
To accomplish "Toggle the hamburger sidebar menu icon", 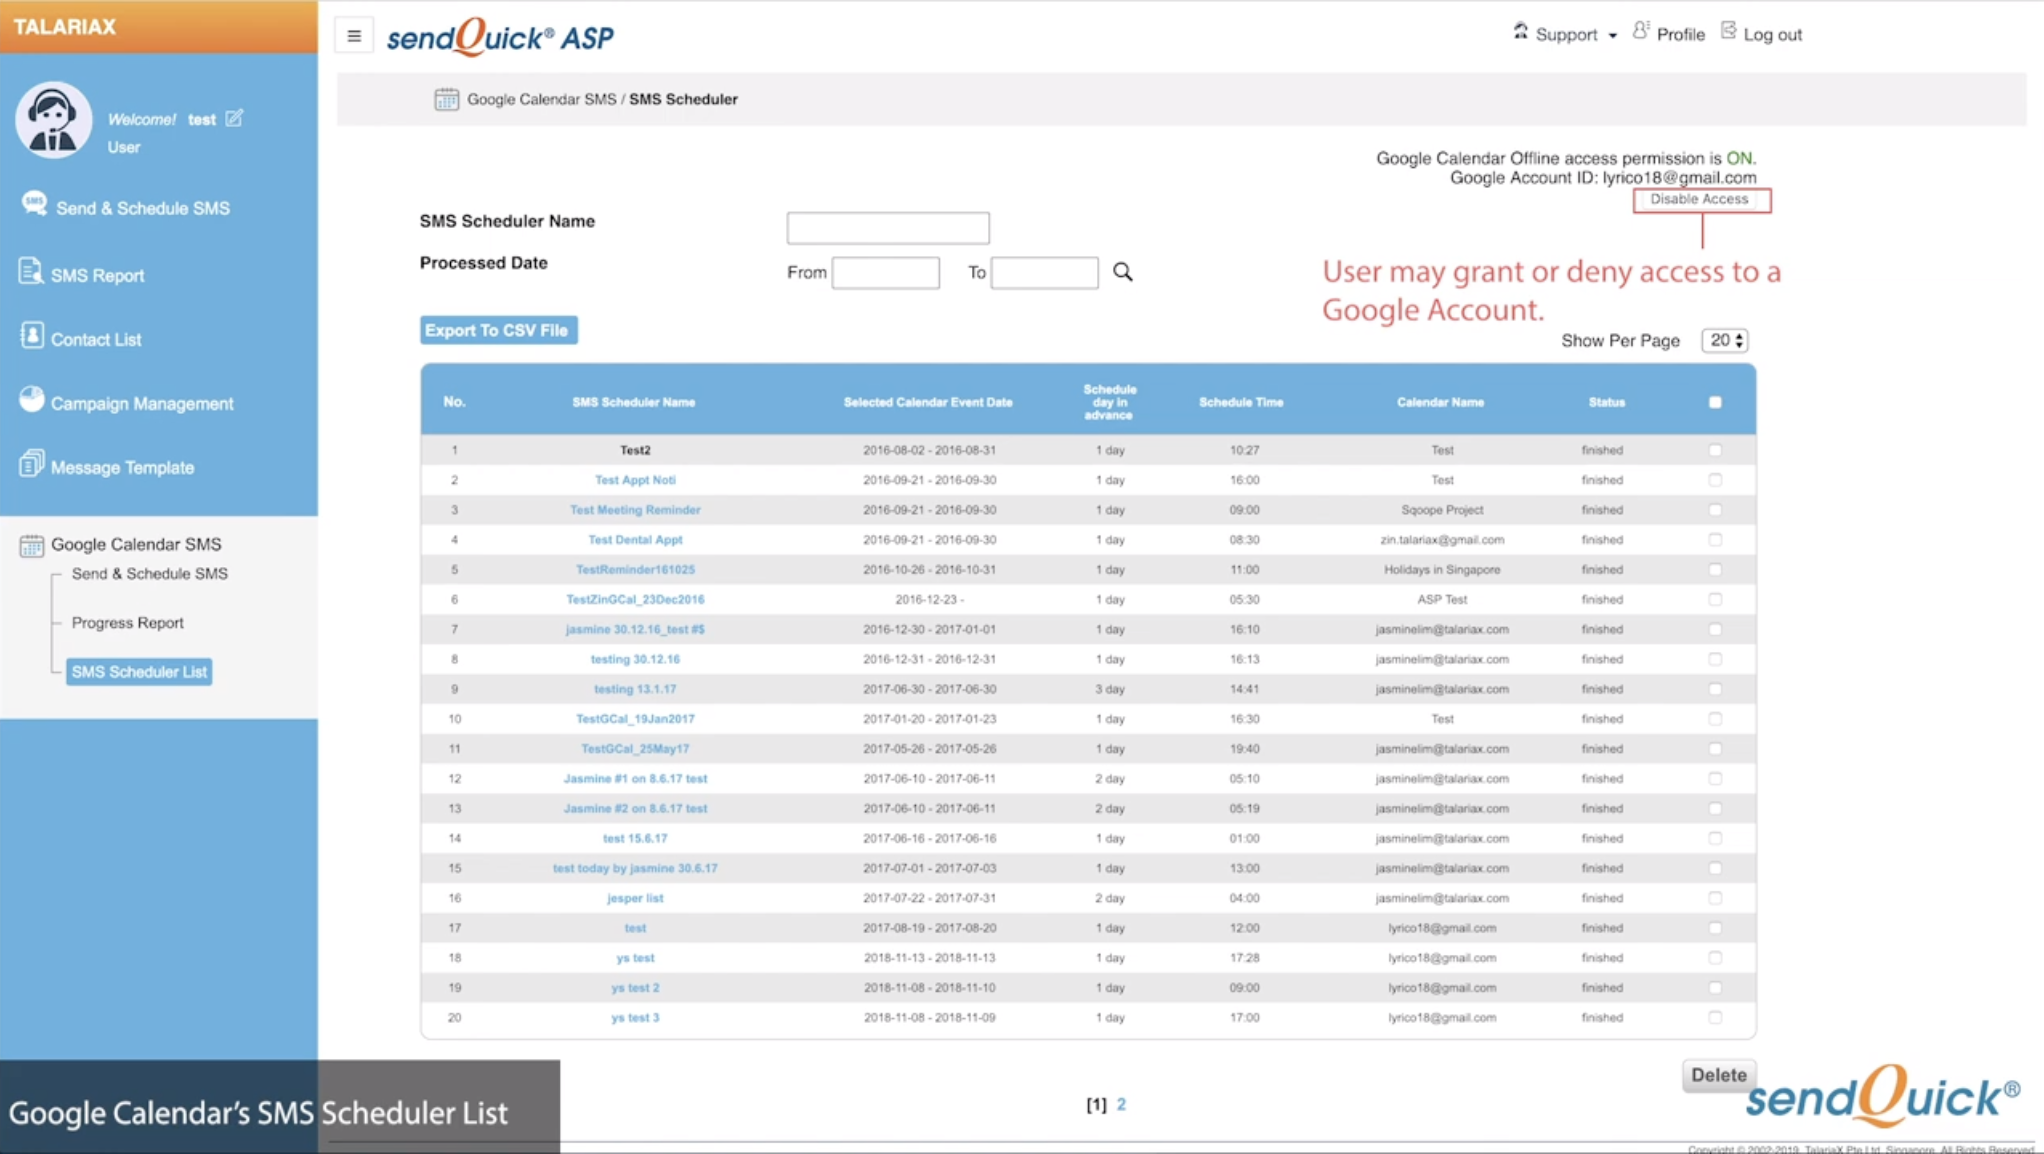I will [354, 36].
